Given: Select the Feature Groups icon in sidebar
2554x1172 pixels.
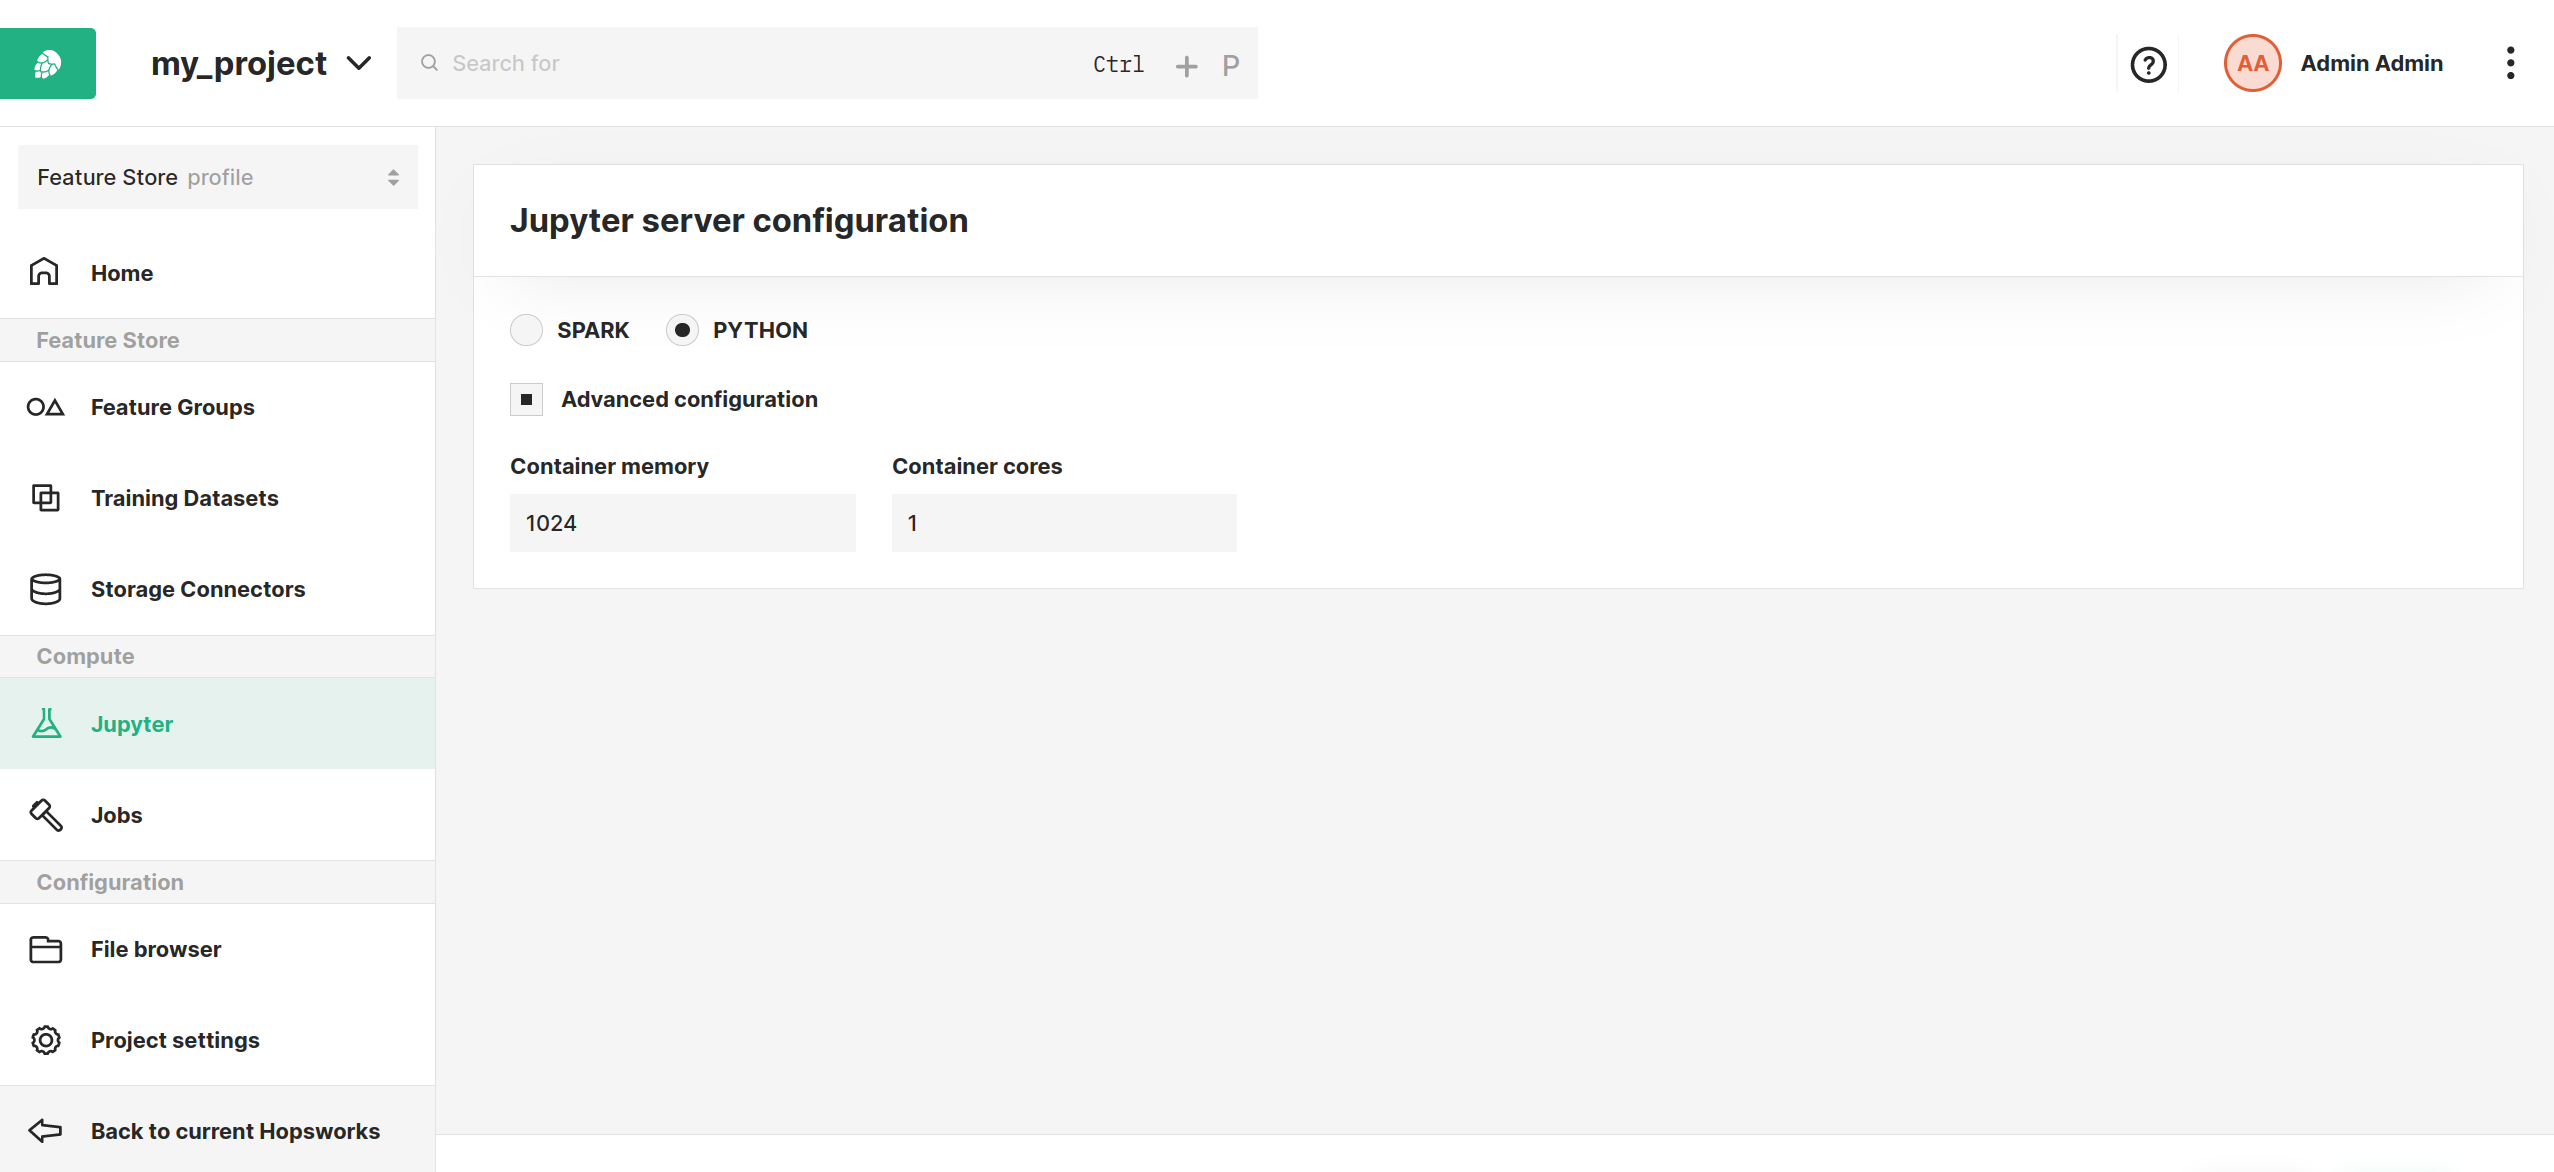Looking at the screenshot, I should coord(45,407).
